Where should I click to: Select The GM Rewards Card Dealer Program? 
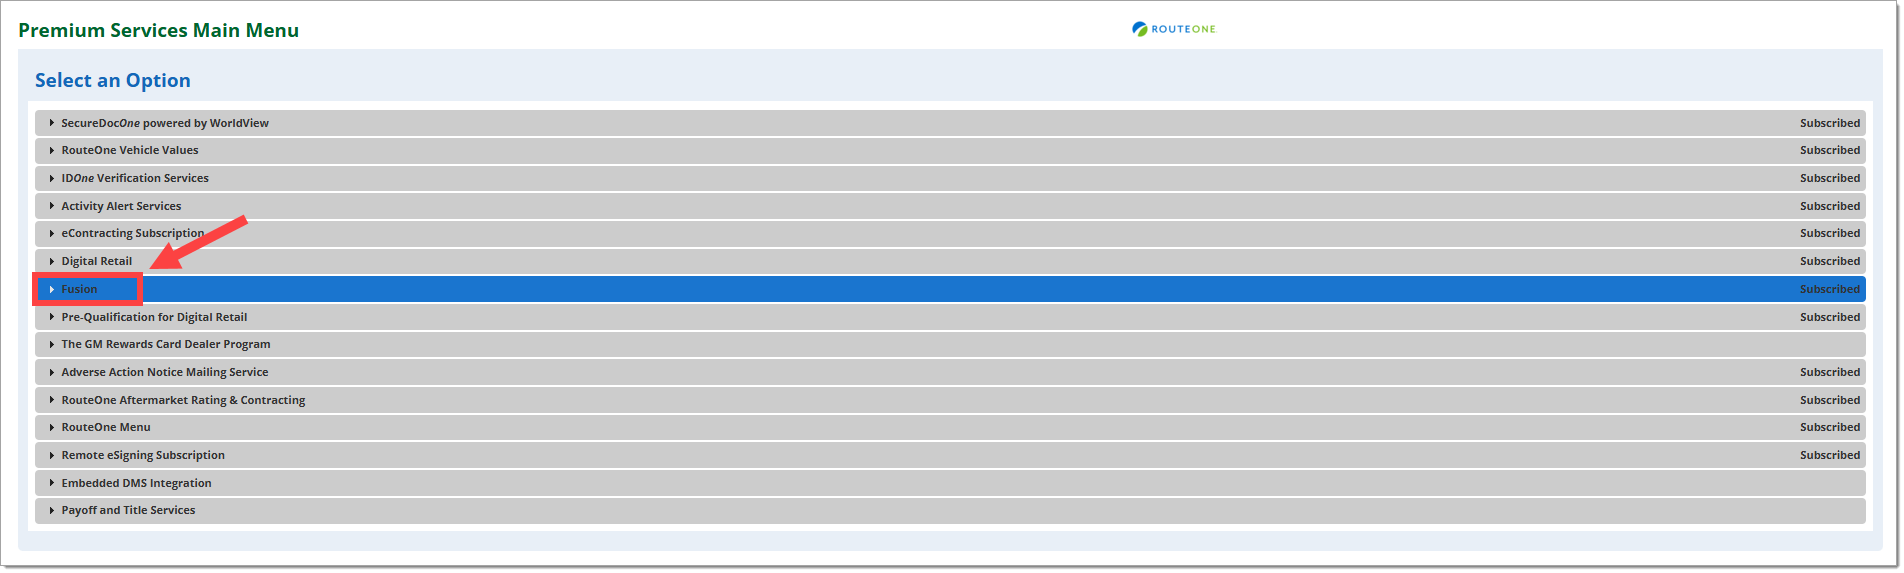[166, 344]
